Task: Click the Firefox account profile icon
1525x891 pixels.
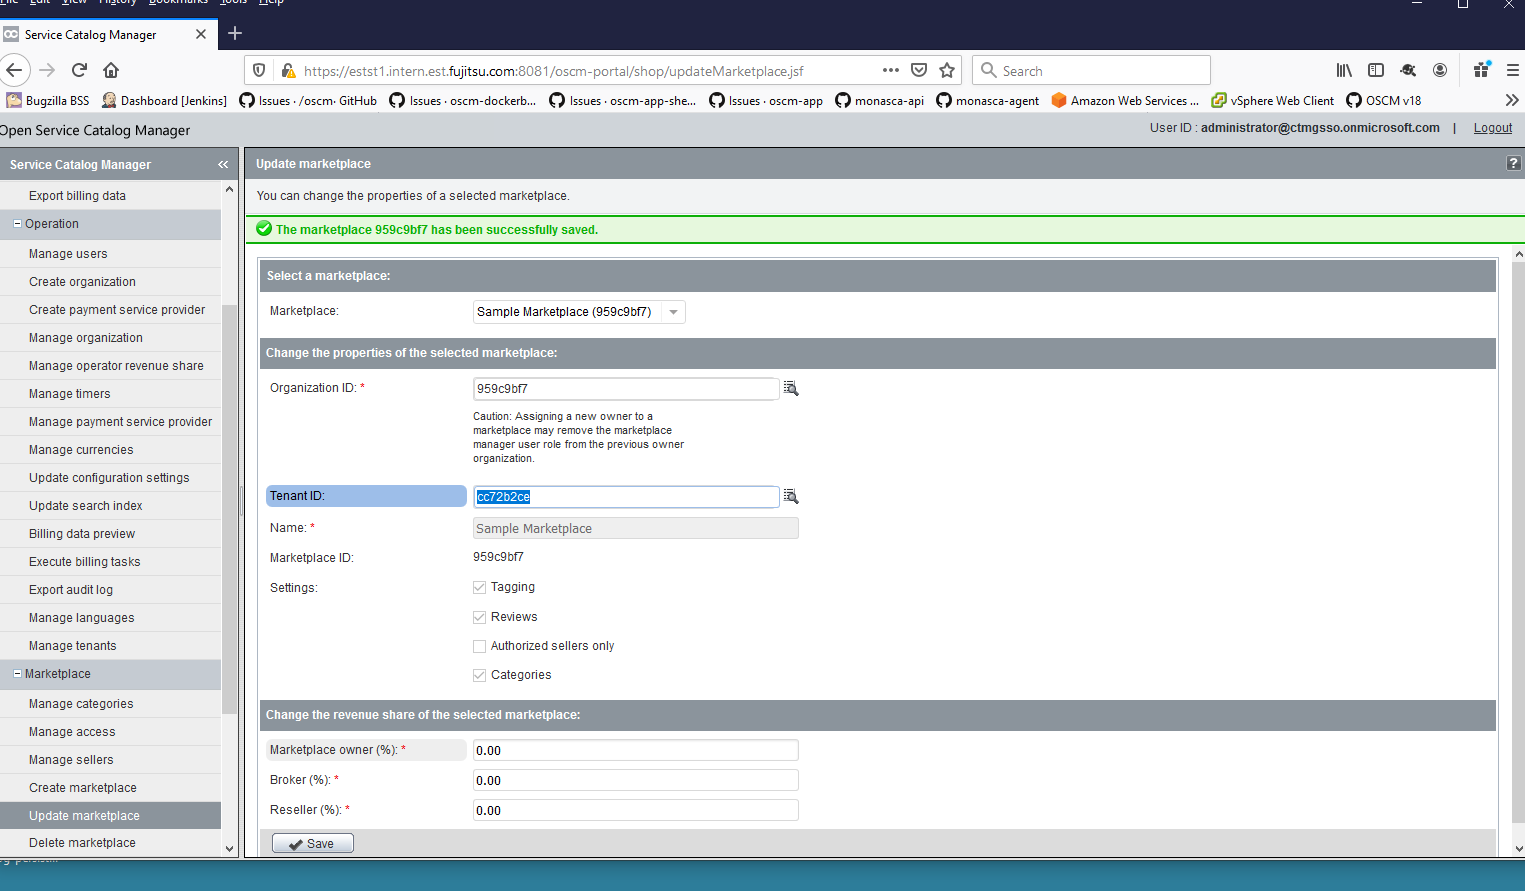Action: point(1440,70)
